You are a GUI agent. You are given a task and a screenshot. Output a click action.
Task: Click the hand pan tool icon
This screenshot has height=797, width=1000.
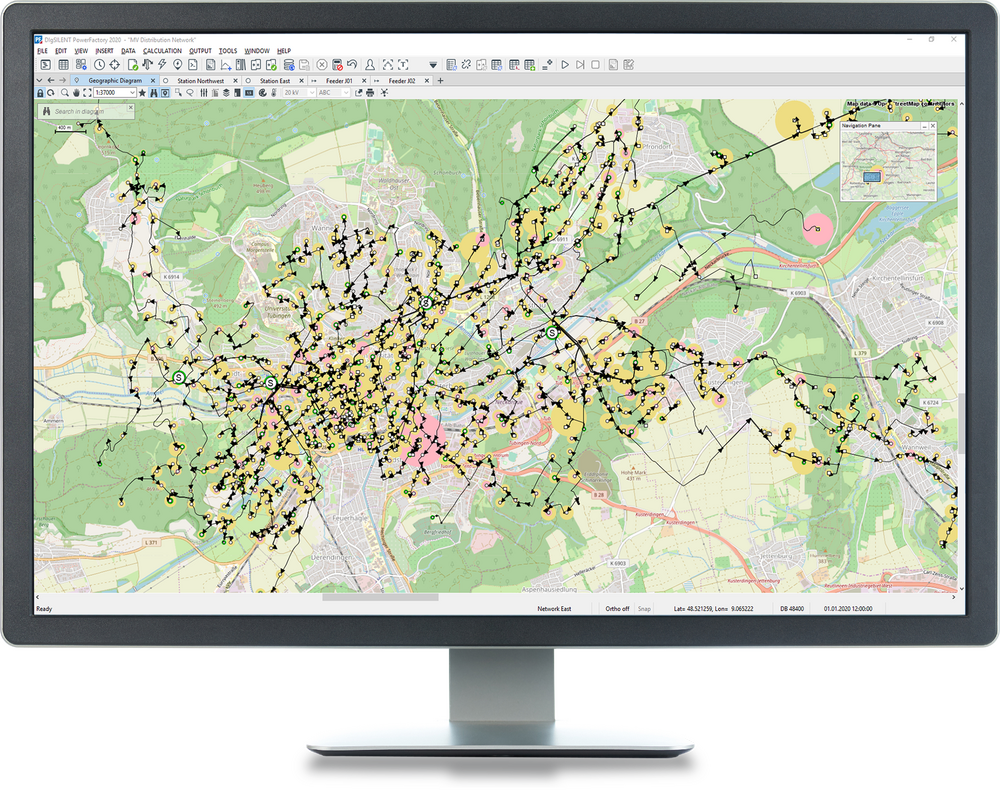coord(76,93)
